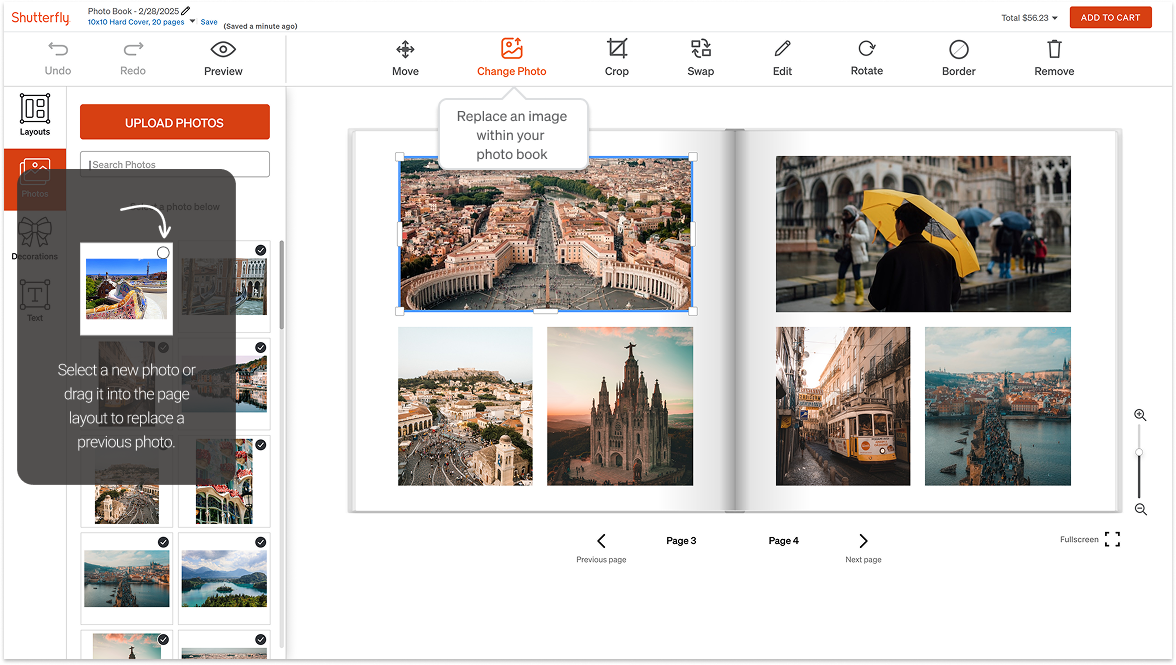Toggle the checkmark on the red-striped building thumbnail

pos(260,445)
